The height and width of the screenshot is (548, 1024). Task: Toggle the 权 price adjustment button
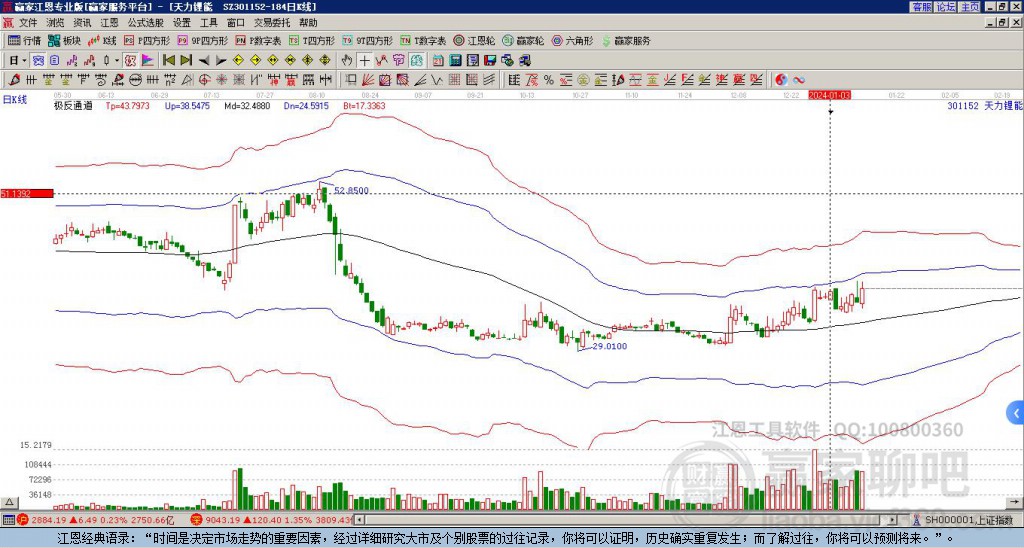(130, 60)
